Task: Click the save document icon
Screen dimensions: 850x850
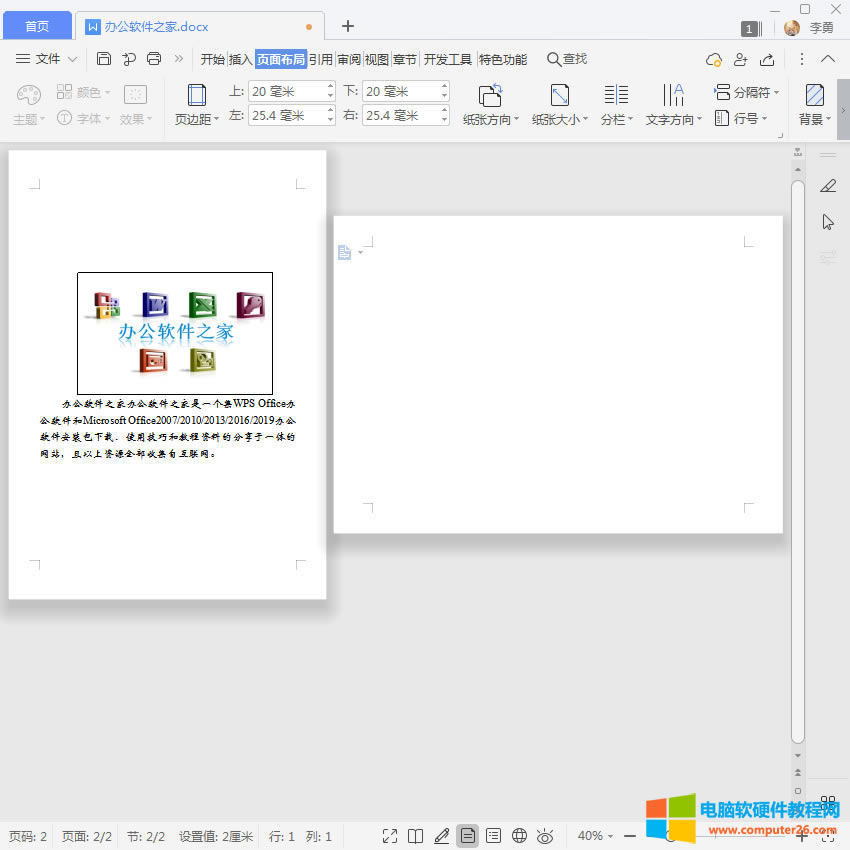Action: click(104, 59)
